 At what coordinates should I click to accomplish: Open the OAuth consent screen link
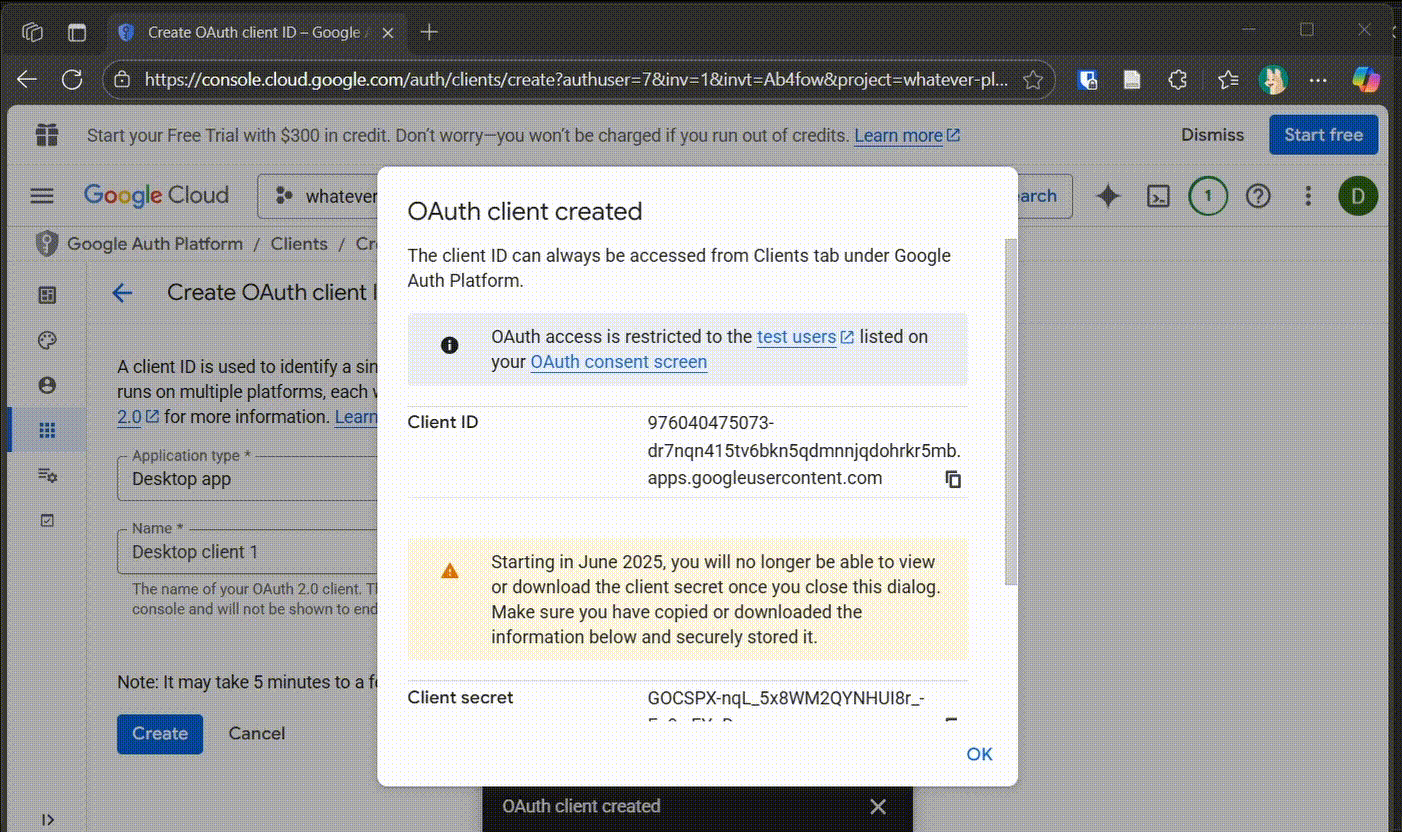pos(619,362)
